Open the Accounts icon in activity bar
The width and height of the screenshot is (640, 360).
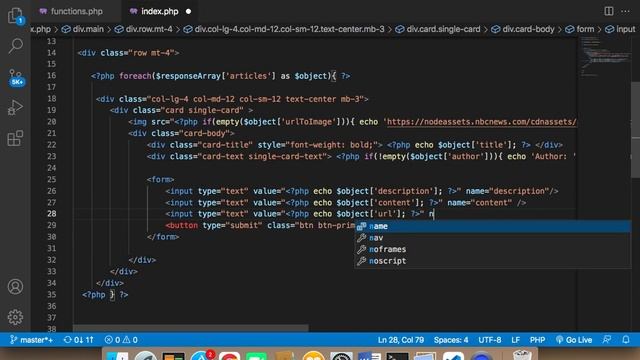click(x=15, y=287)
